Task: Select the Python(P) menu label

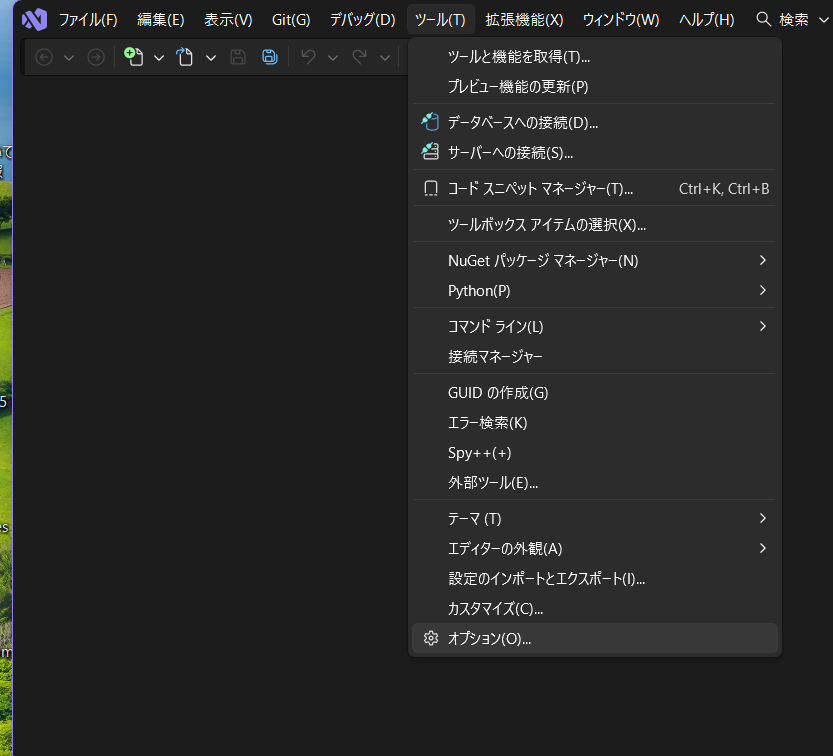Action: [x=479, y=291]
